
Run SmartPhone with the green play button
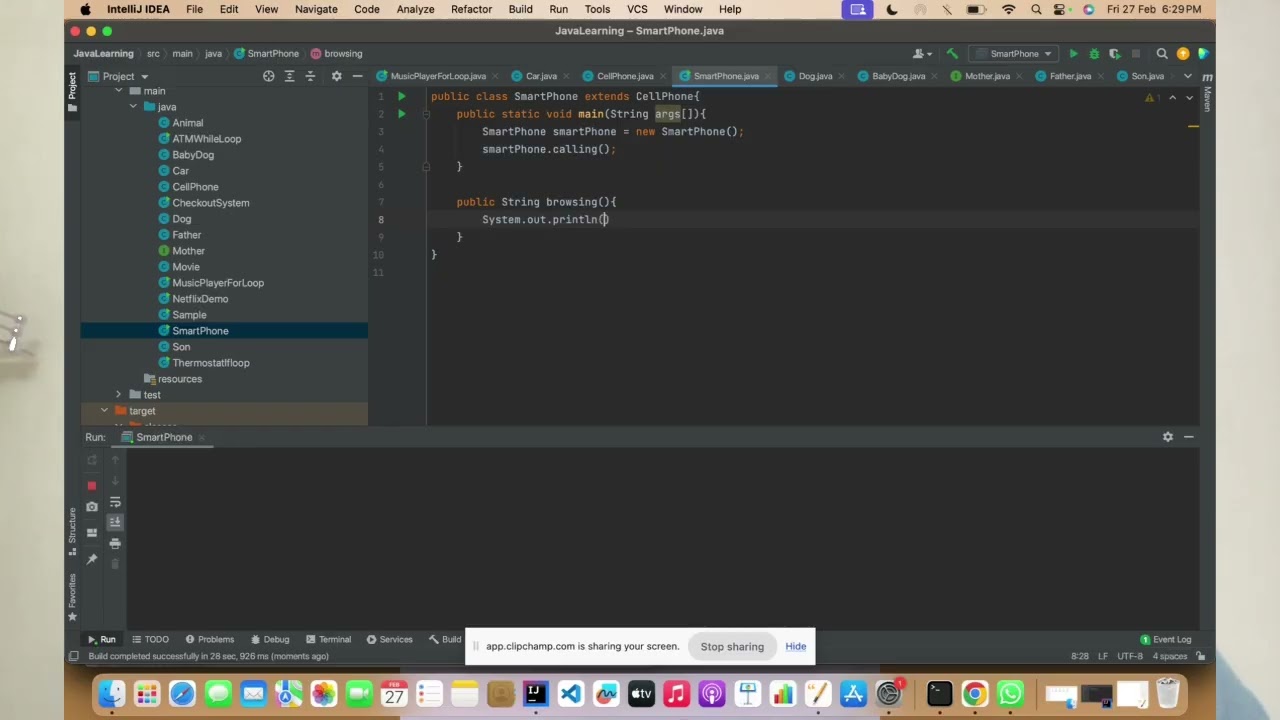tap(1073, 54)
